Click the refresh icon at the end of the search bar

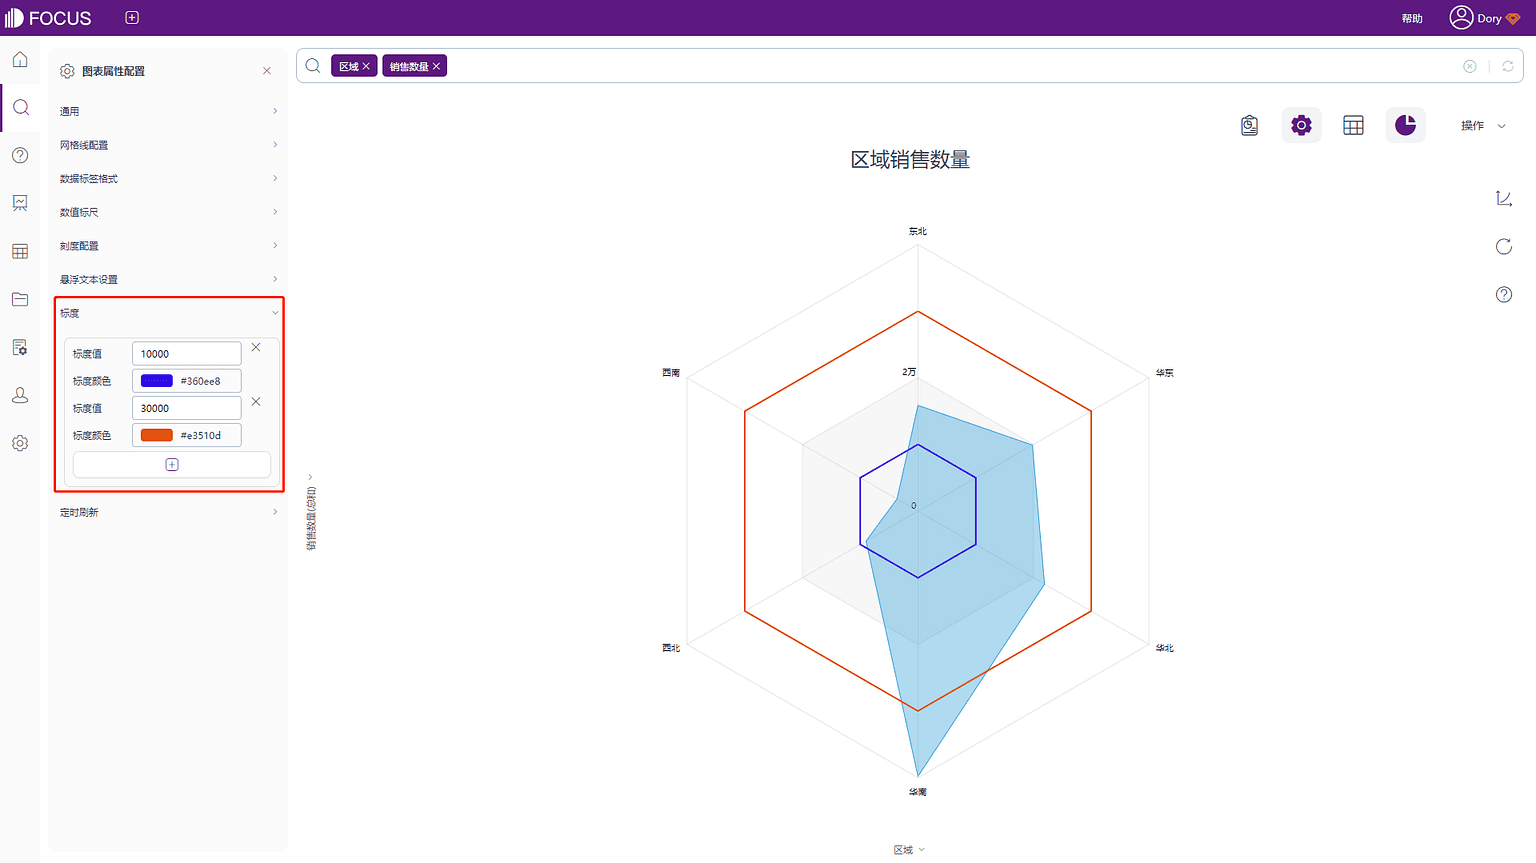1508,66
